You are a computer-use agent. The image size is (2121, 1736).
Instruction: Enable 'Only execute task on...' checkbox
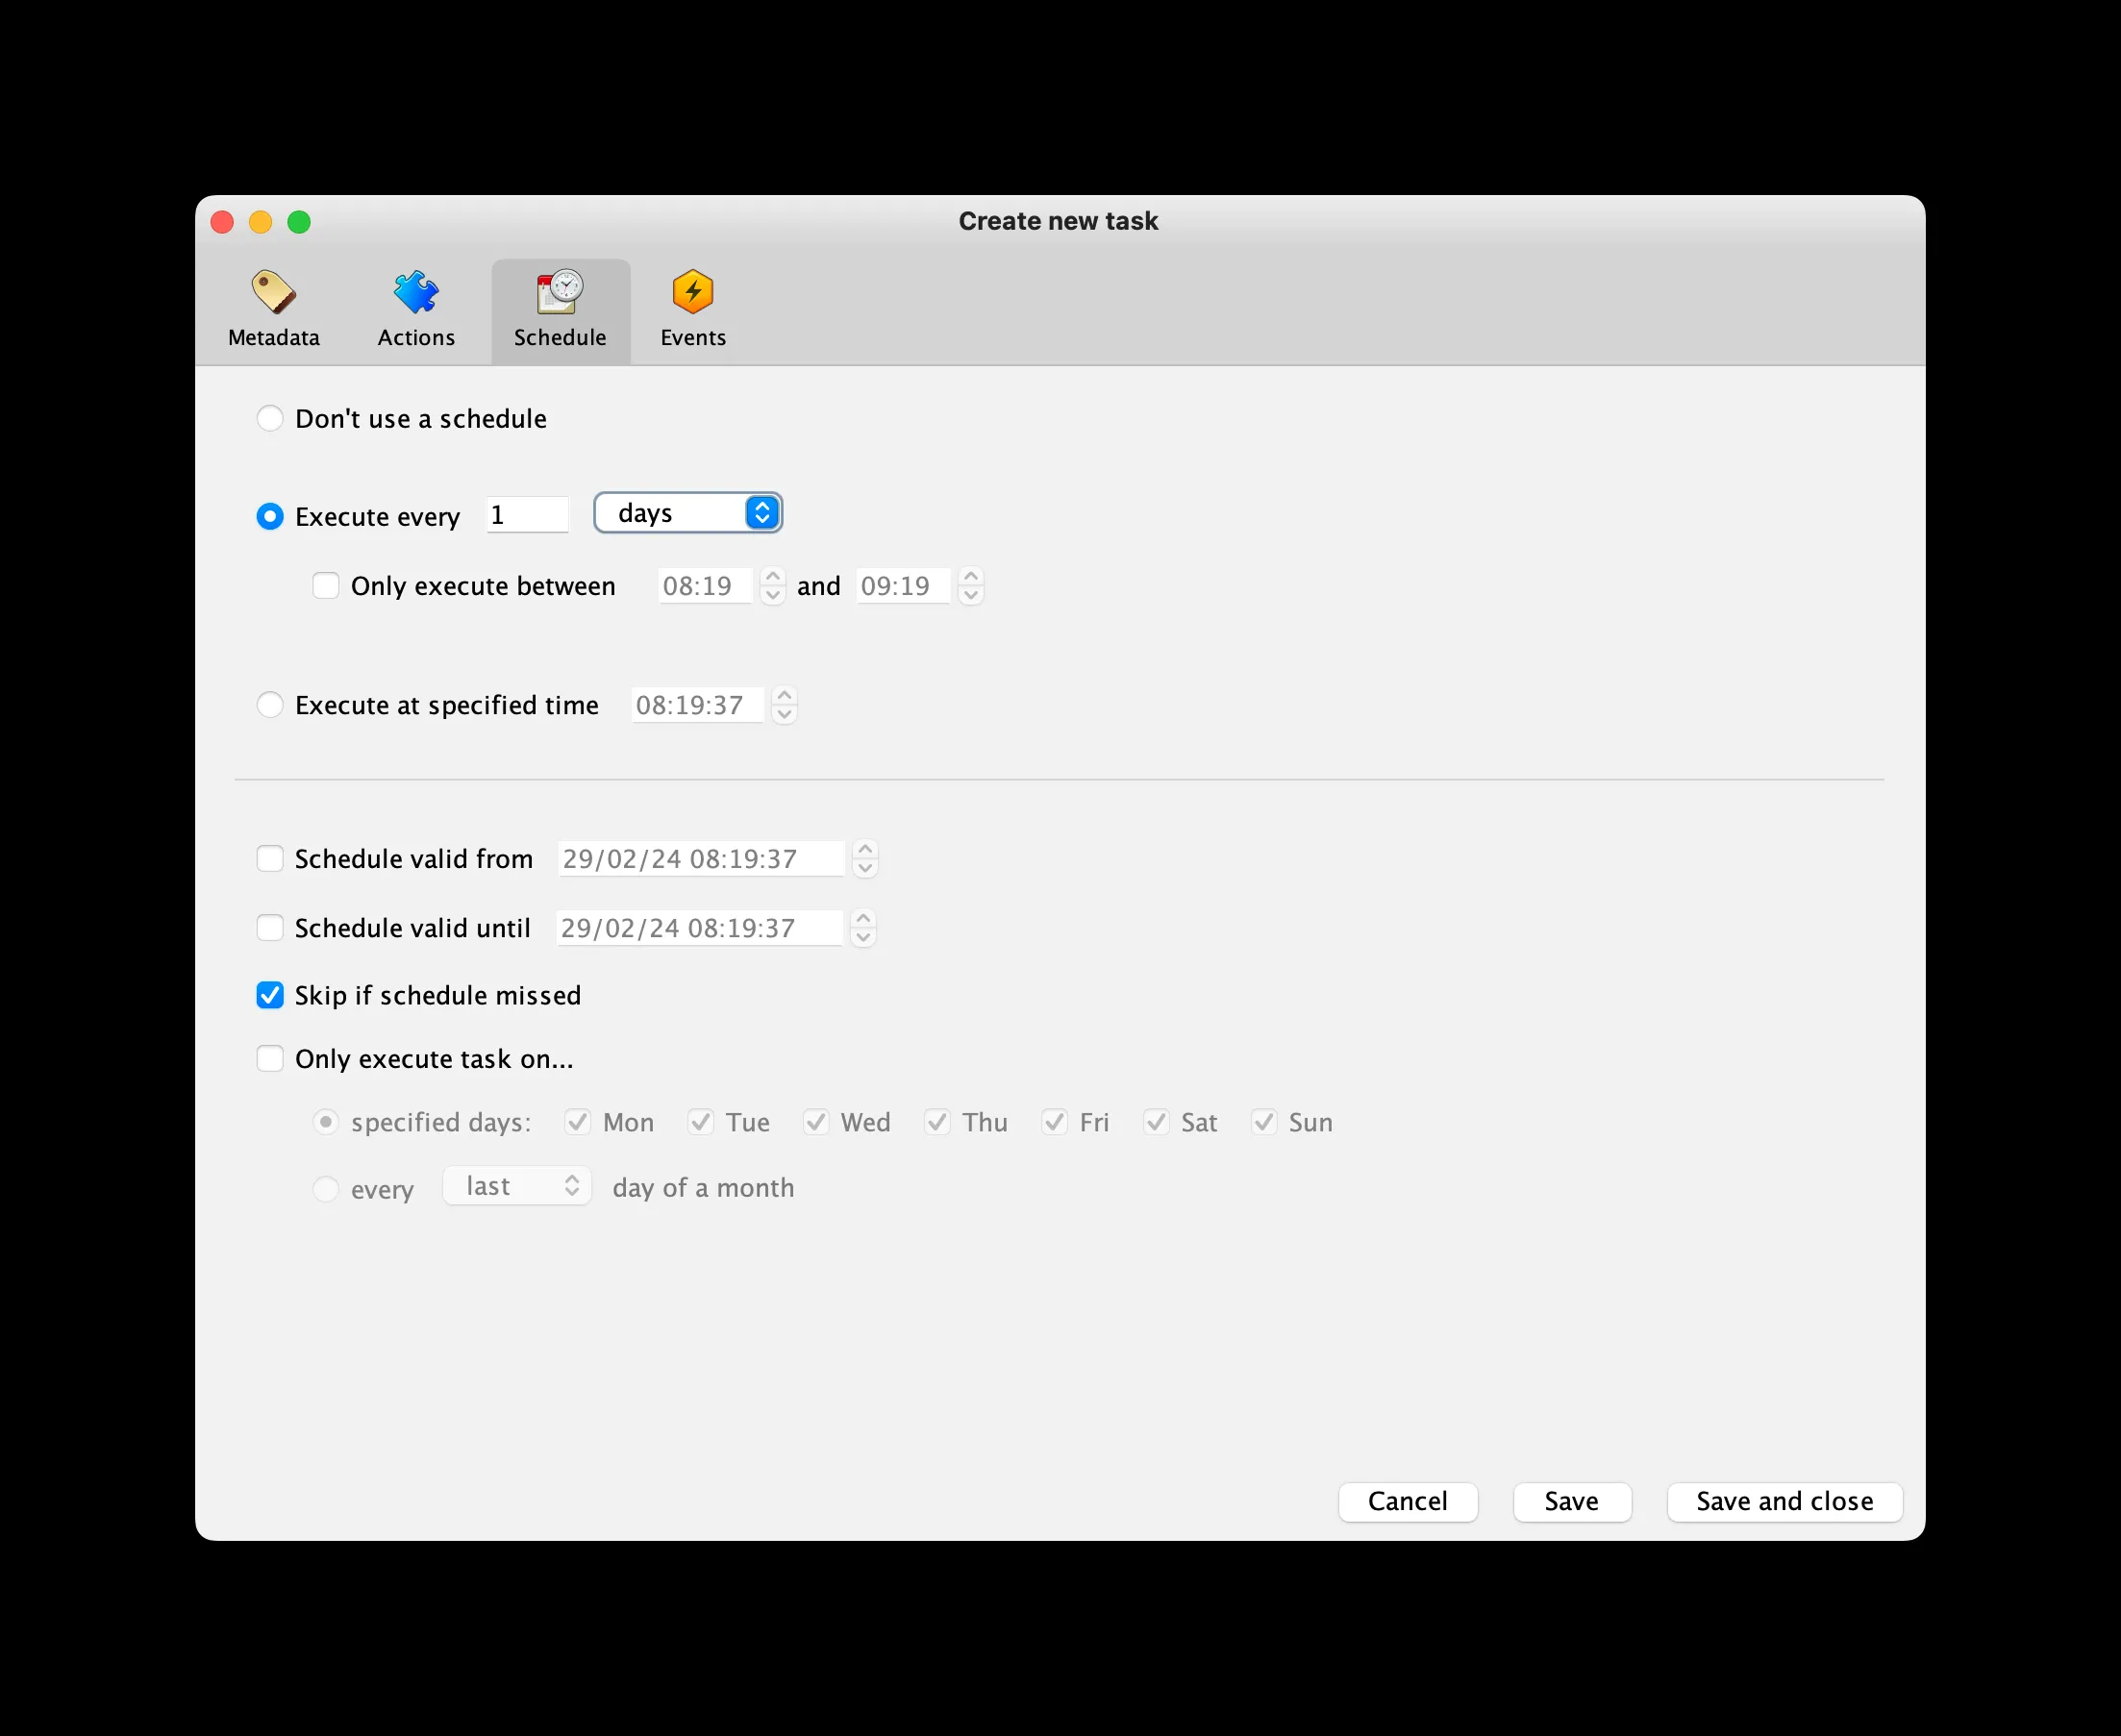(x=270, y=1058)
